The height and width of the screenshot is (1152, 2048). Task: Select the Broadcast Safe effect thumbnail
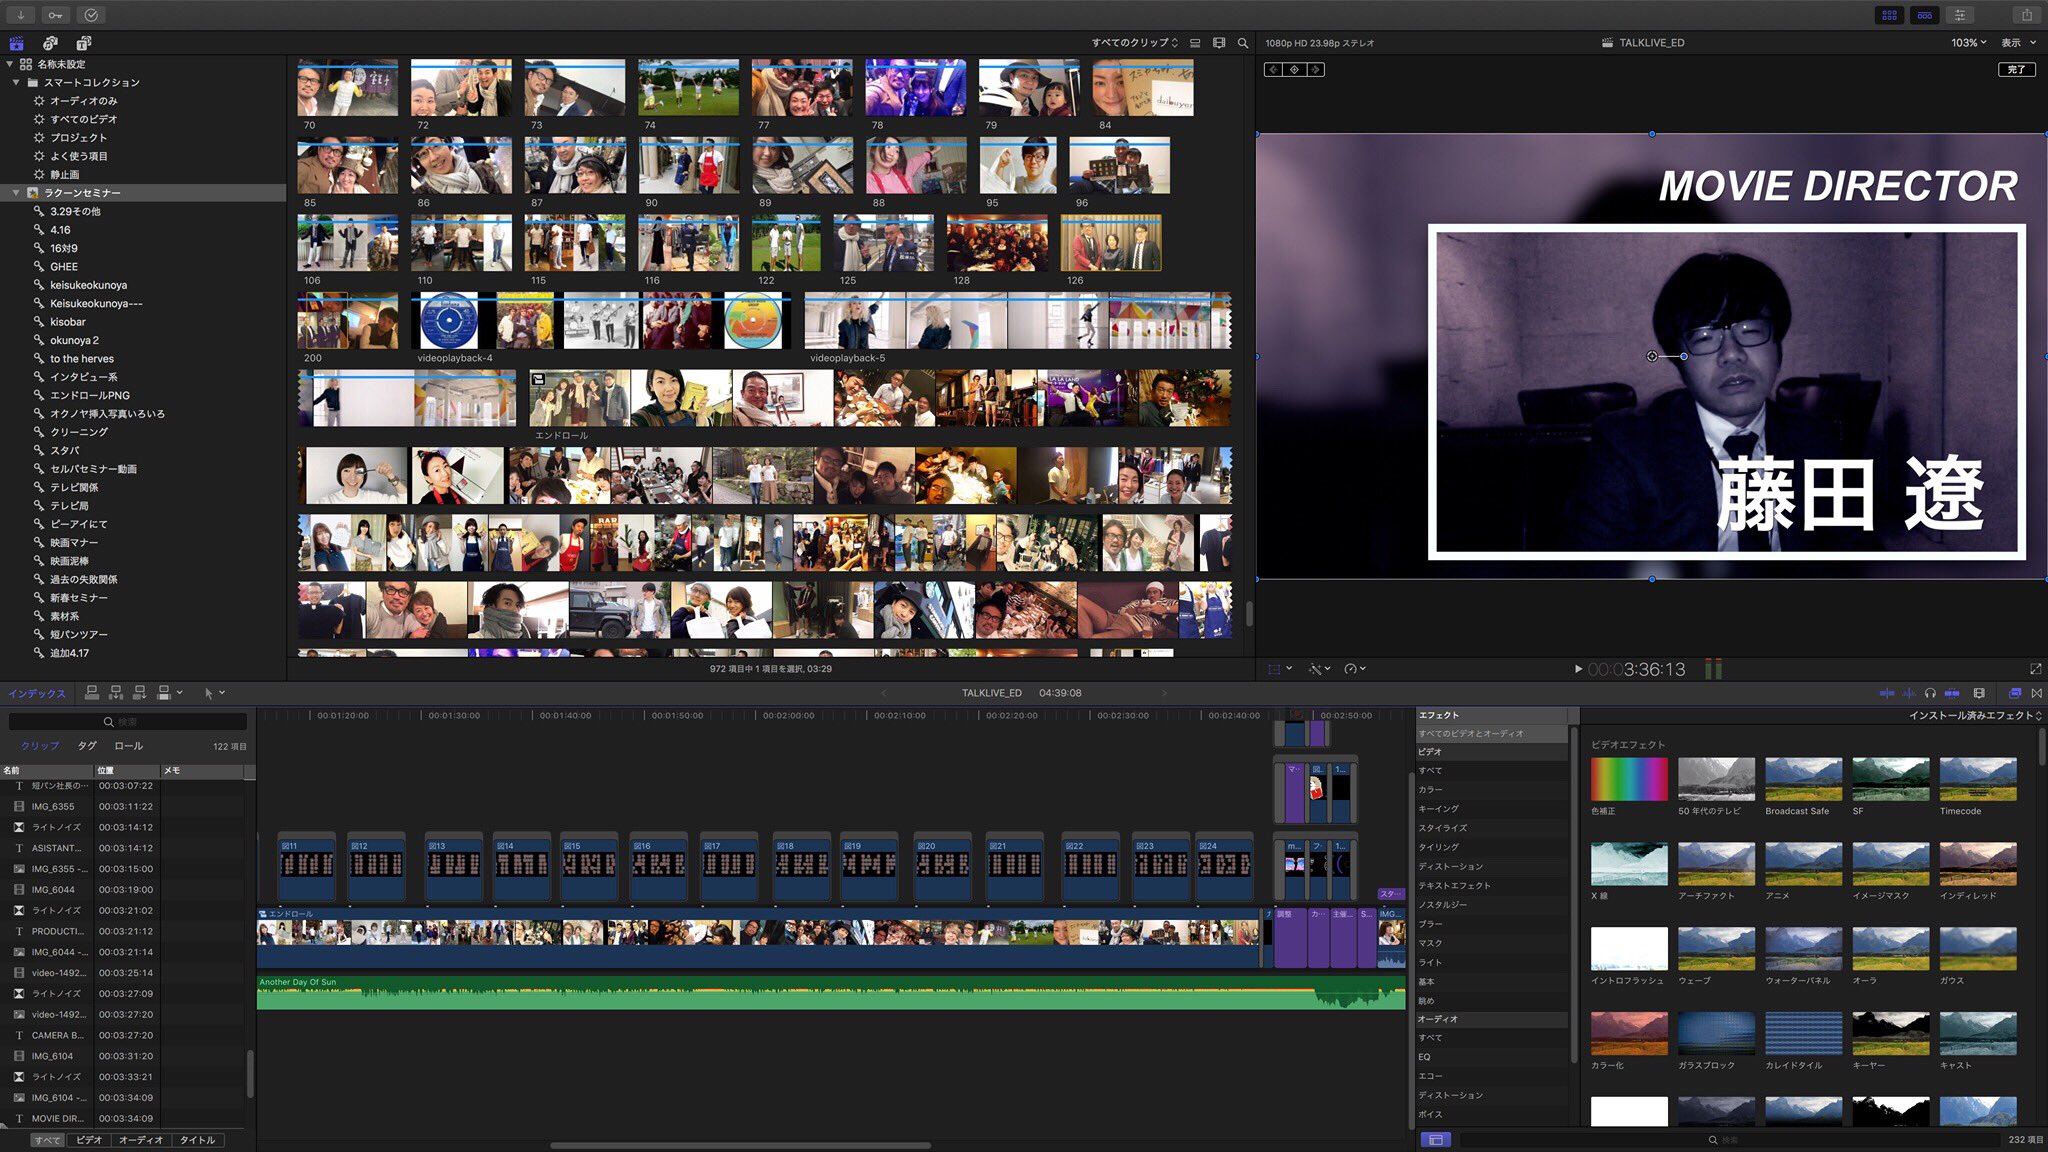click(x=1803, y=779)
